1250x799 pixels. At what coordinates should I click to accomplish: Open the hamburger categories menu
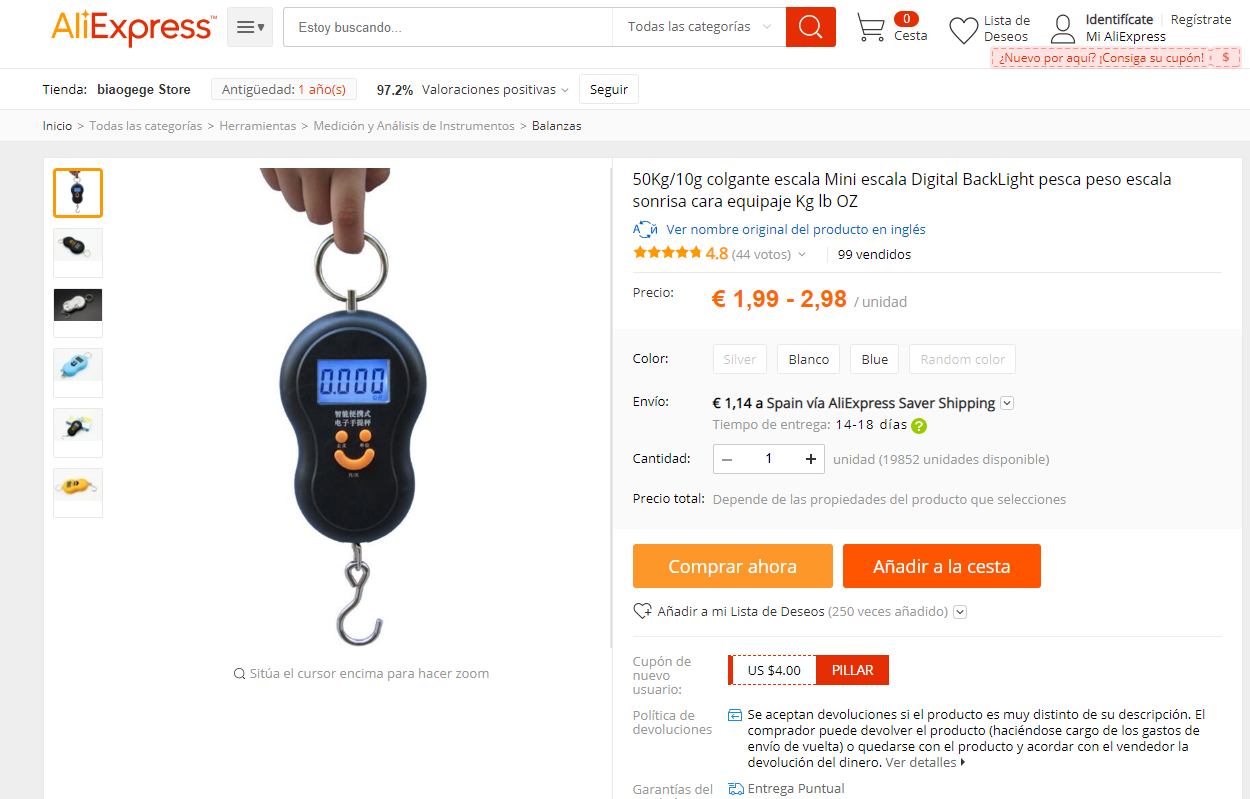(250, 27)
